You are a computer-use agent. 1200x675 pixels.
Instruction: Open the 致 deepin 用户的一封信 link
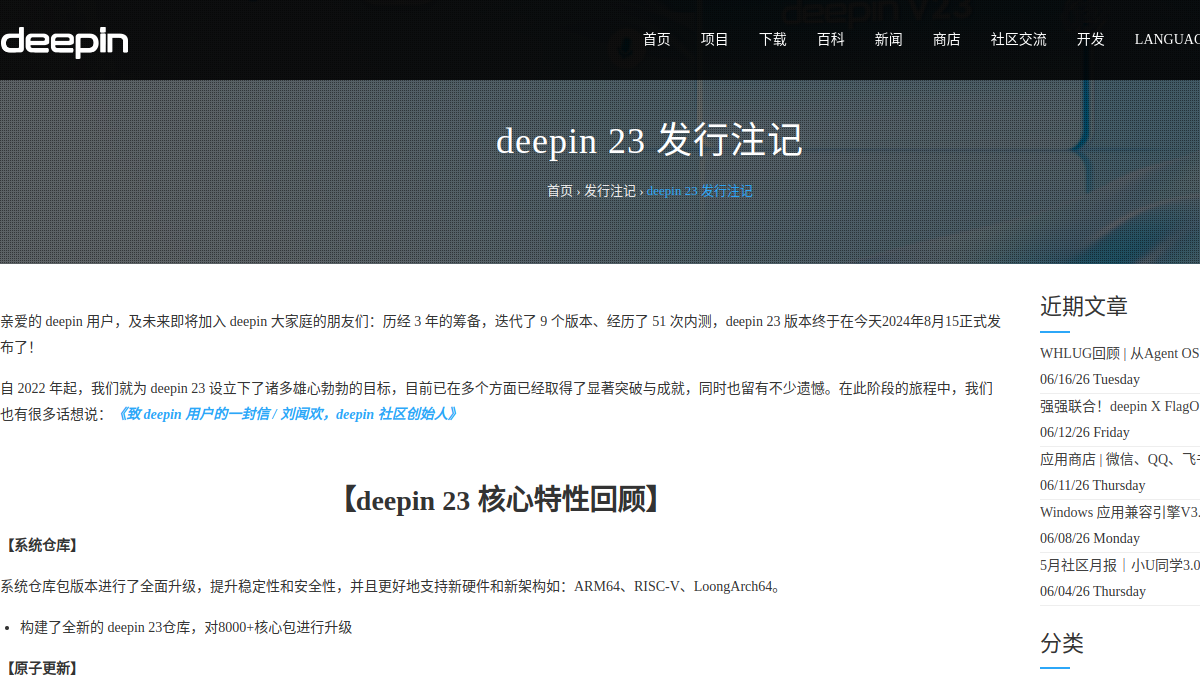point(286,414)
